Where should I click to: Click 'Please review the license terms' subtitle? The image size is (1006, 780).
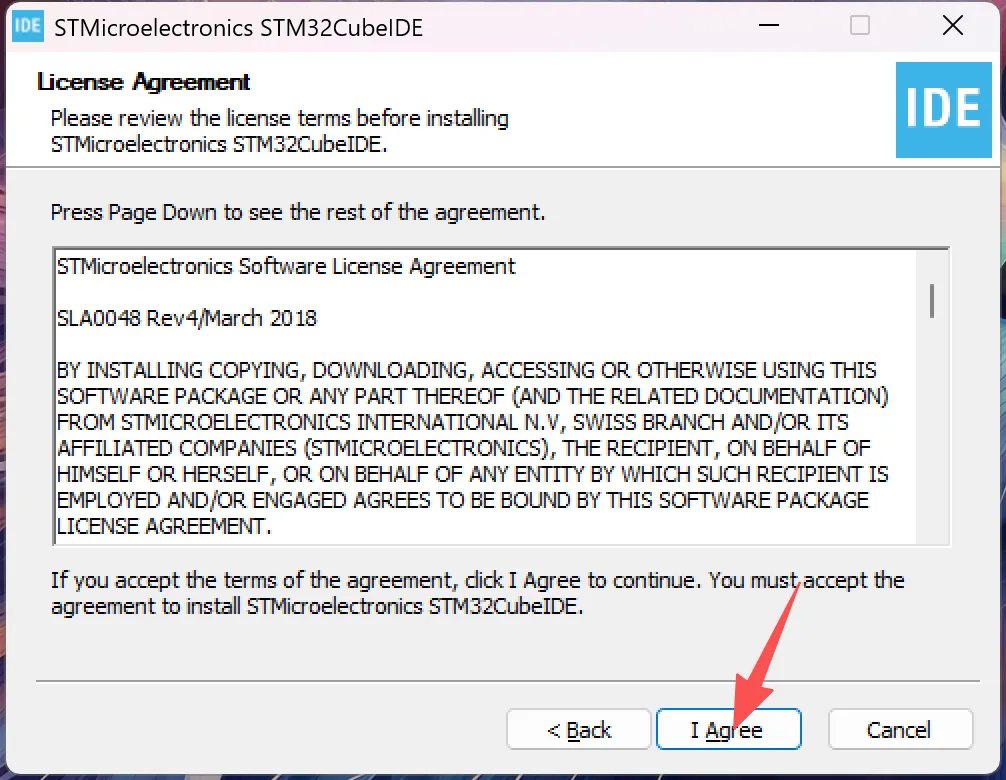[x=280, y=131]
